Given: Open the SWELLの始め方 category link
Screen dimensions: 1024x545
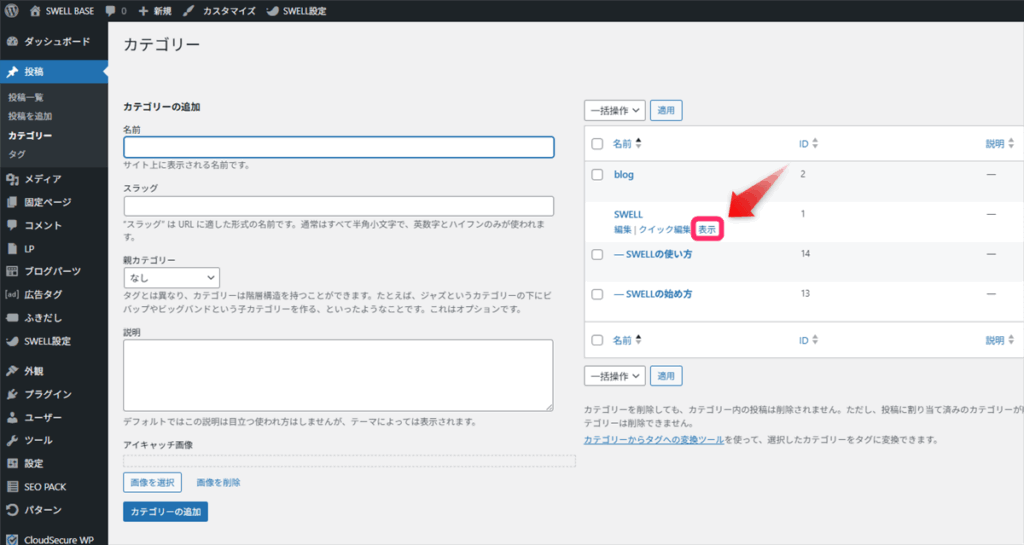Looking at the screenshot, I should (x=653, y=294).
